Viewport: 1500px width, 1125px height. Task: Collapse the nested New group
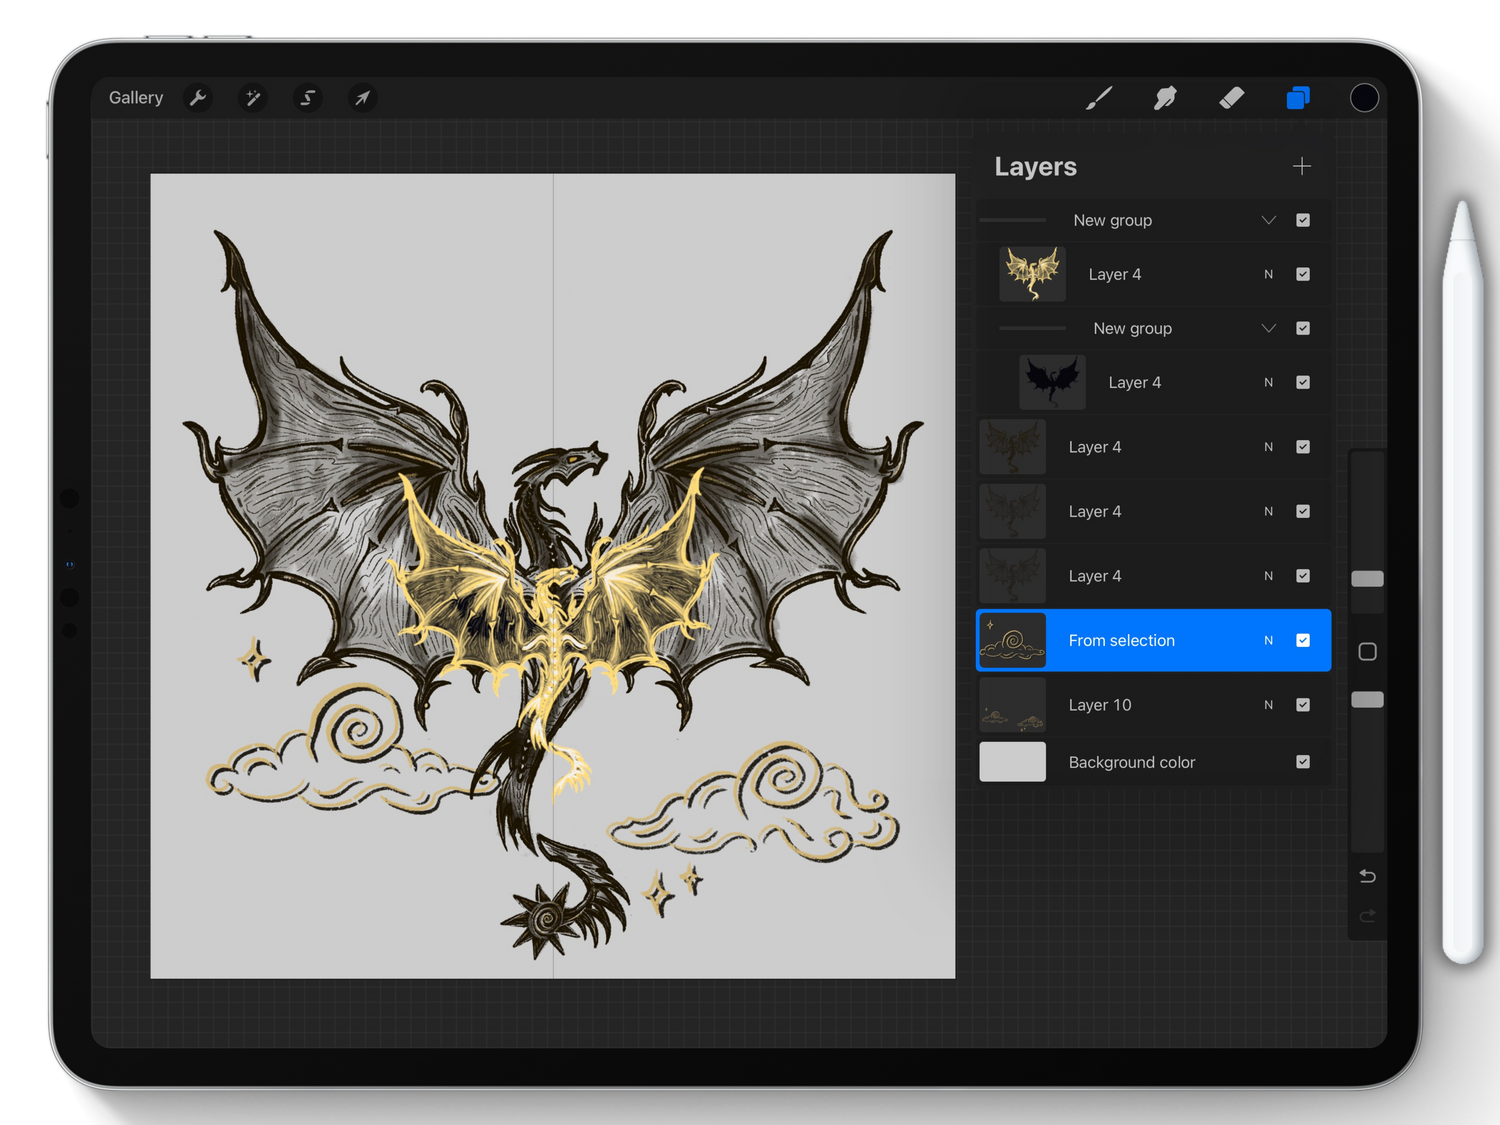1268,328
